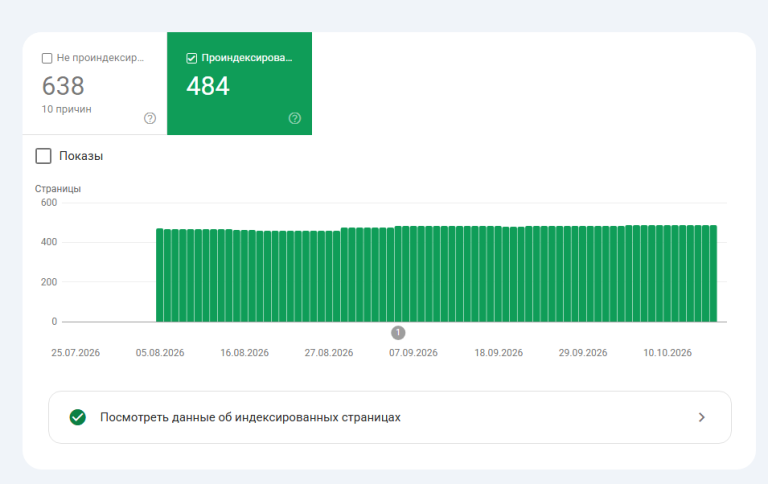Click date label 16.08.2026

[x=244, y=353]
